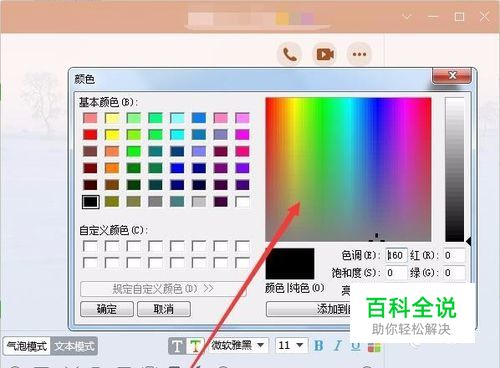Click the first empty custom color box
500x368 pixels.
[x=90, y=247]
